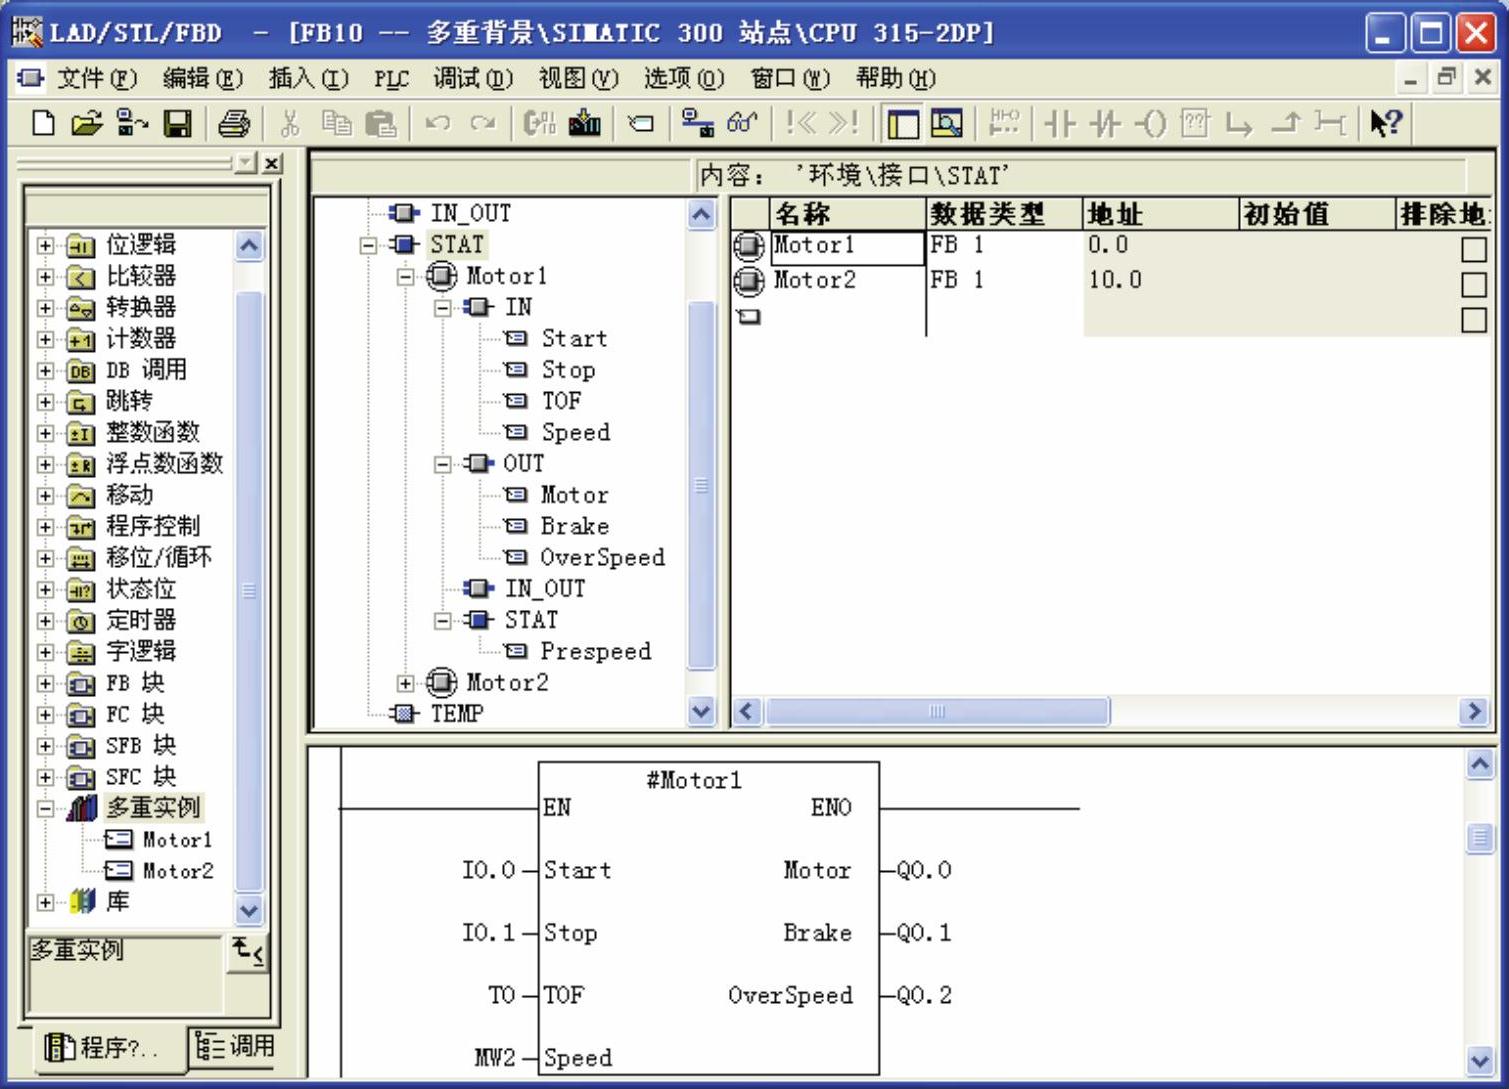This screenshot has width=1509, height=1089.
Task: Collapse the STAT interface node above Motor1
Action: (x=368, y=245)
